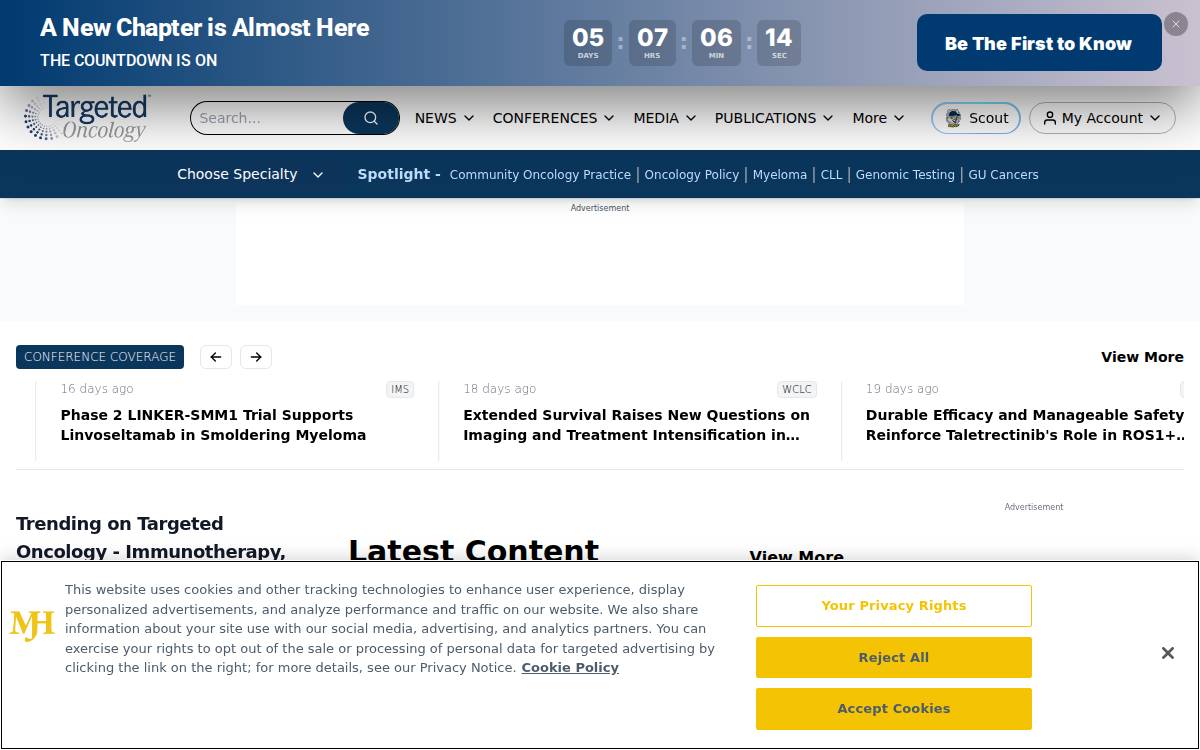Click the CONFERENCE COVERAGE label

(100, 357)
